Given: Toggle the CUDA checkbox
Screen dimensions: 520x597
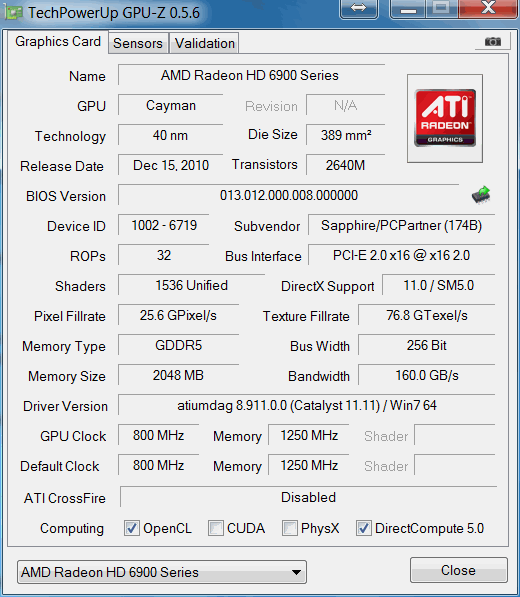Looking at the screenshot, I should tap(215, 528).
